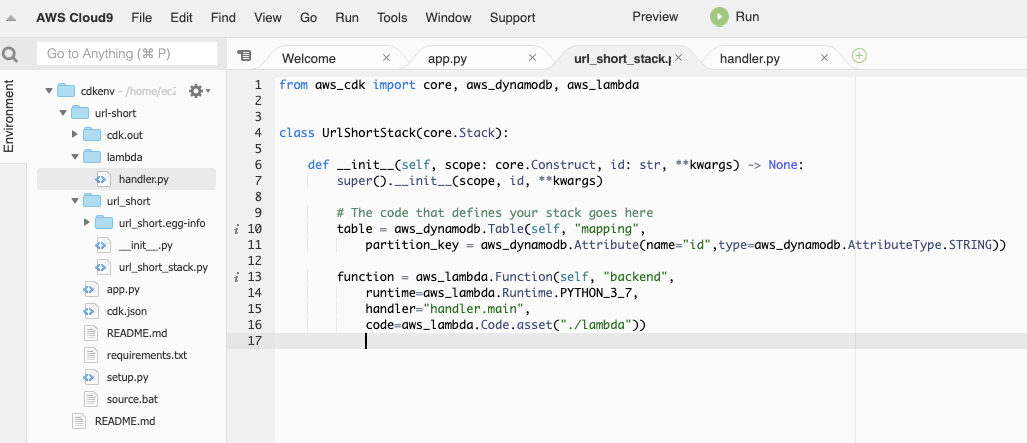
Task: Click the setup.py file icon
Action: [x=90, y=377]
